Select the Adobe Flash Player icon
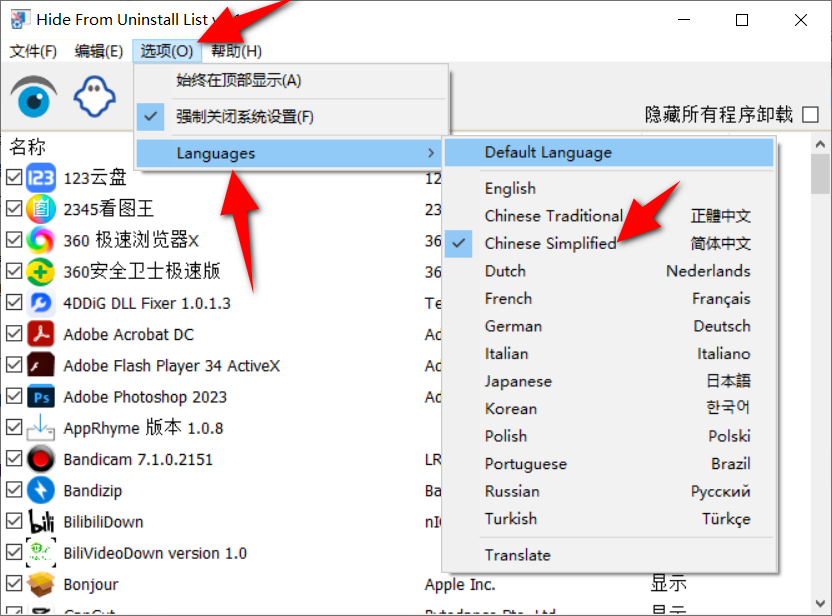 (41, 366)
